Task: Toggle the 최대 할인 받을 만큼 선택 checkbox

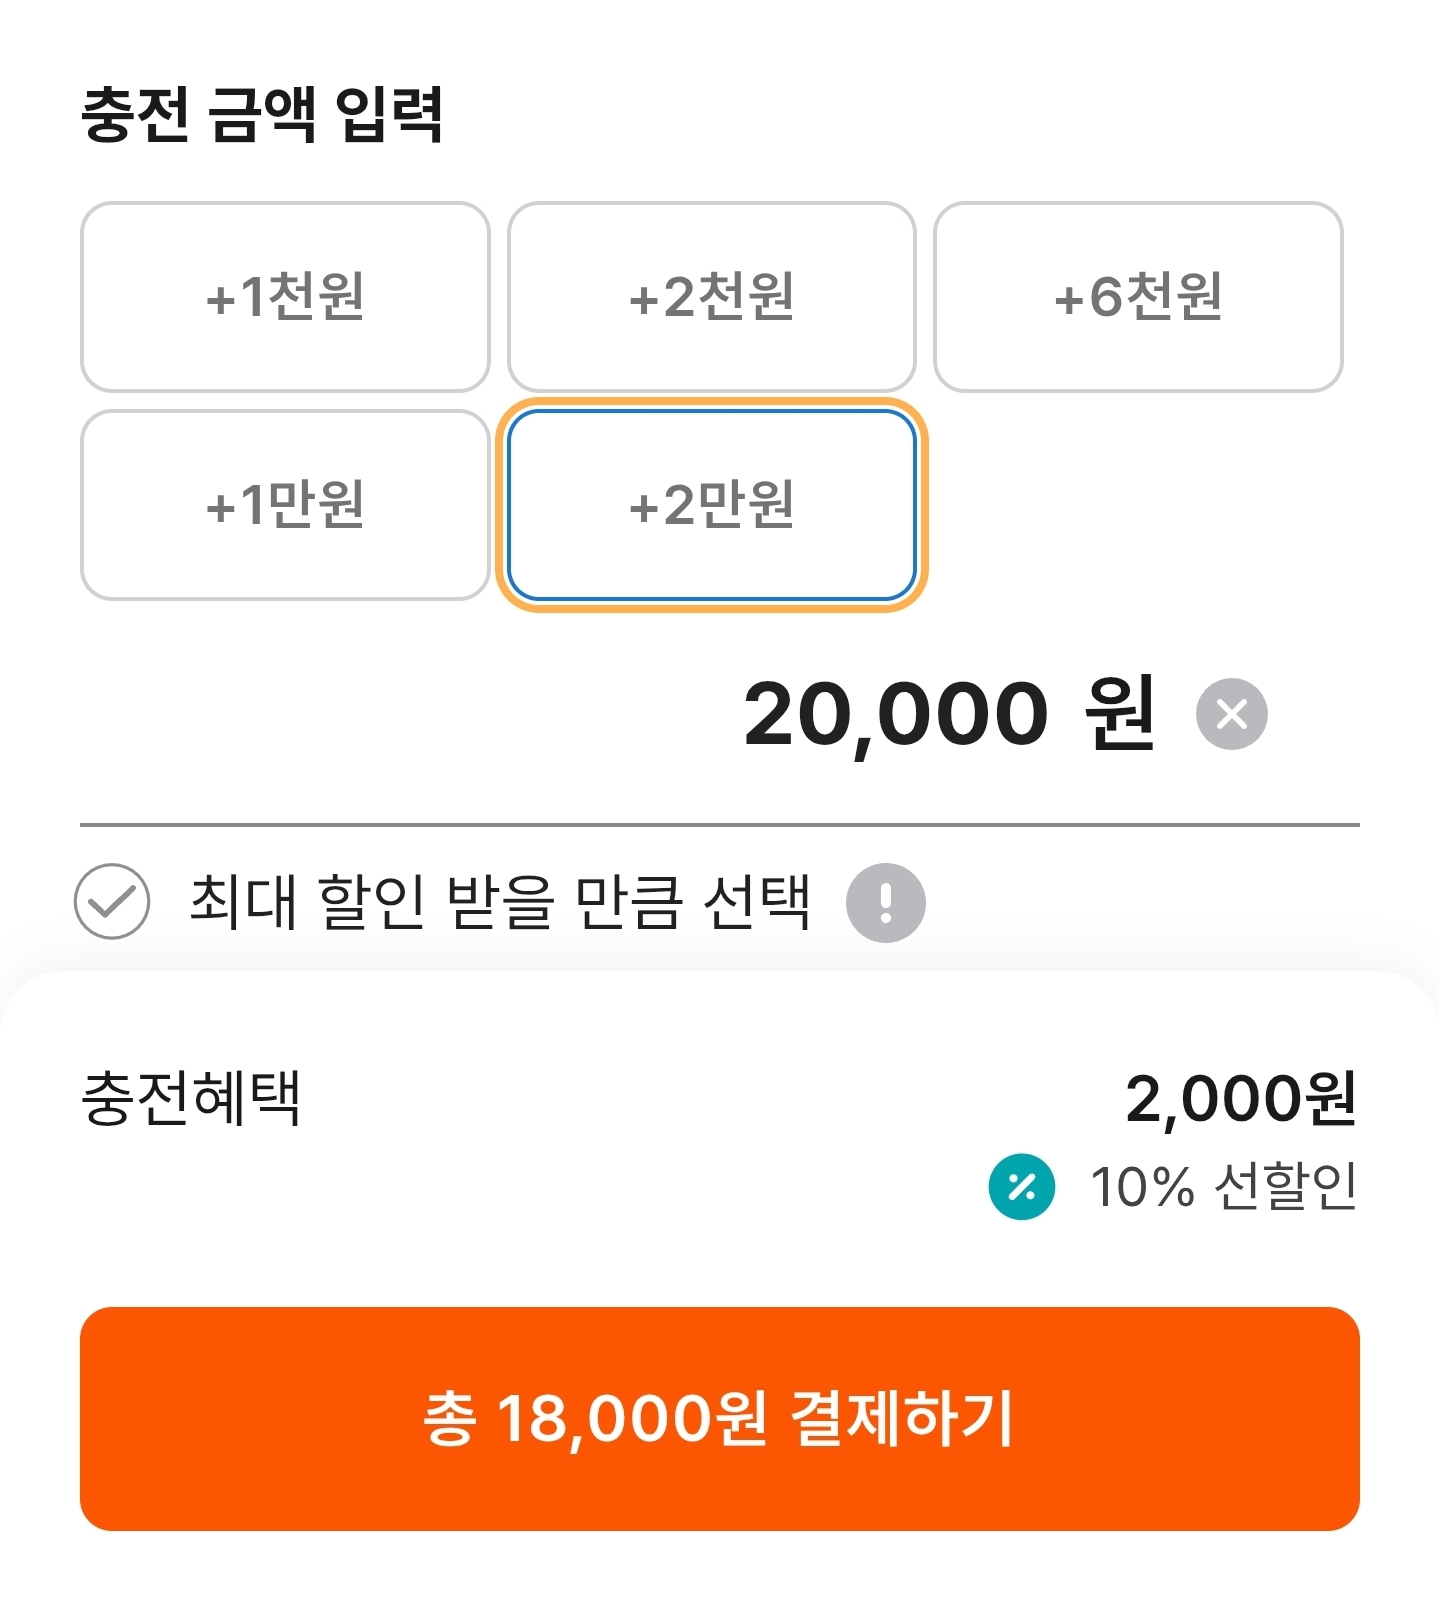Action: coord(112,901)
